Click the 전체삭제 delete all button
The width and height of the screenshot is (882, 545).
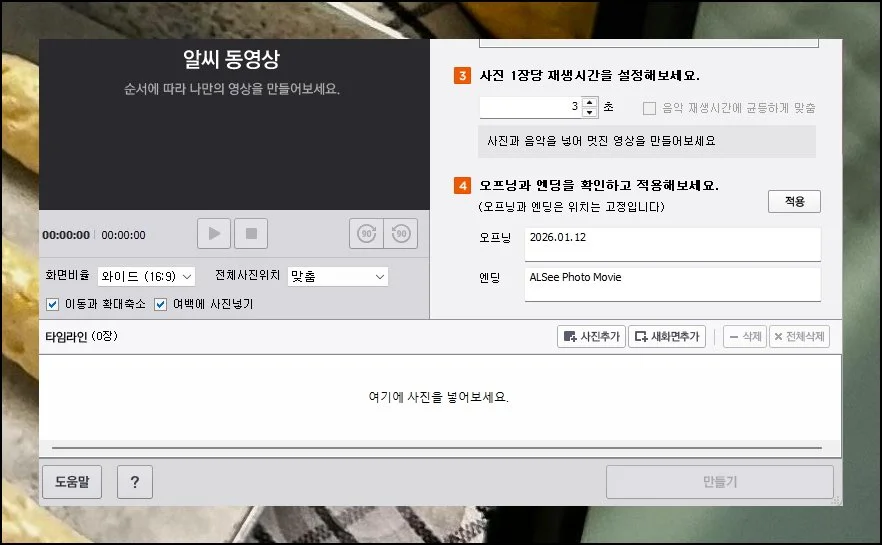click(x=799, y=337)
